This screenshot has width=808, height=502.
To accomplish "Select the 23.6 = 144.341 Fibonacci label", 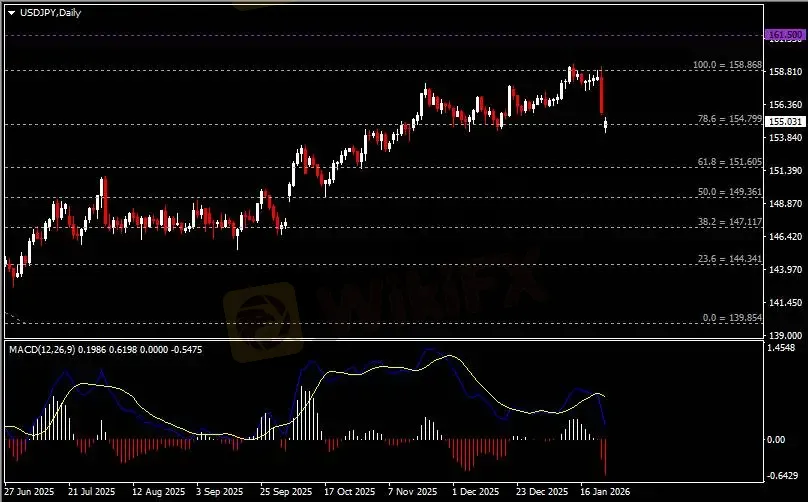I will tap(729, 259).
